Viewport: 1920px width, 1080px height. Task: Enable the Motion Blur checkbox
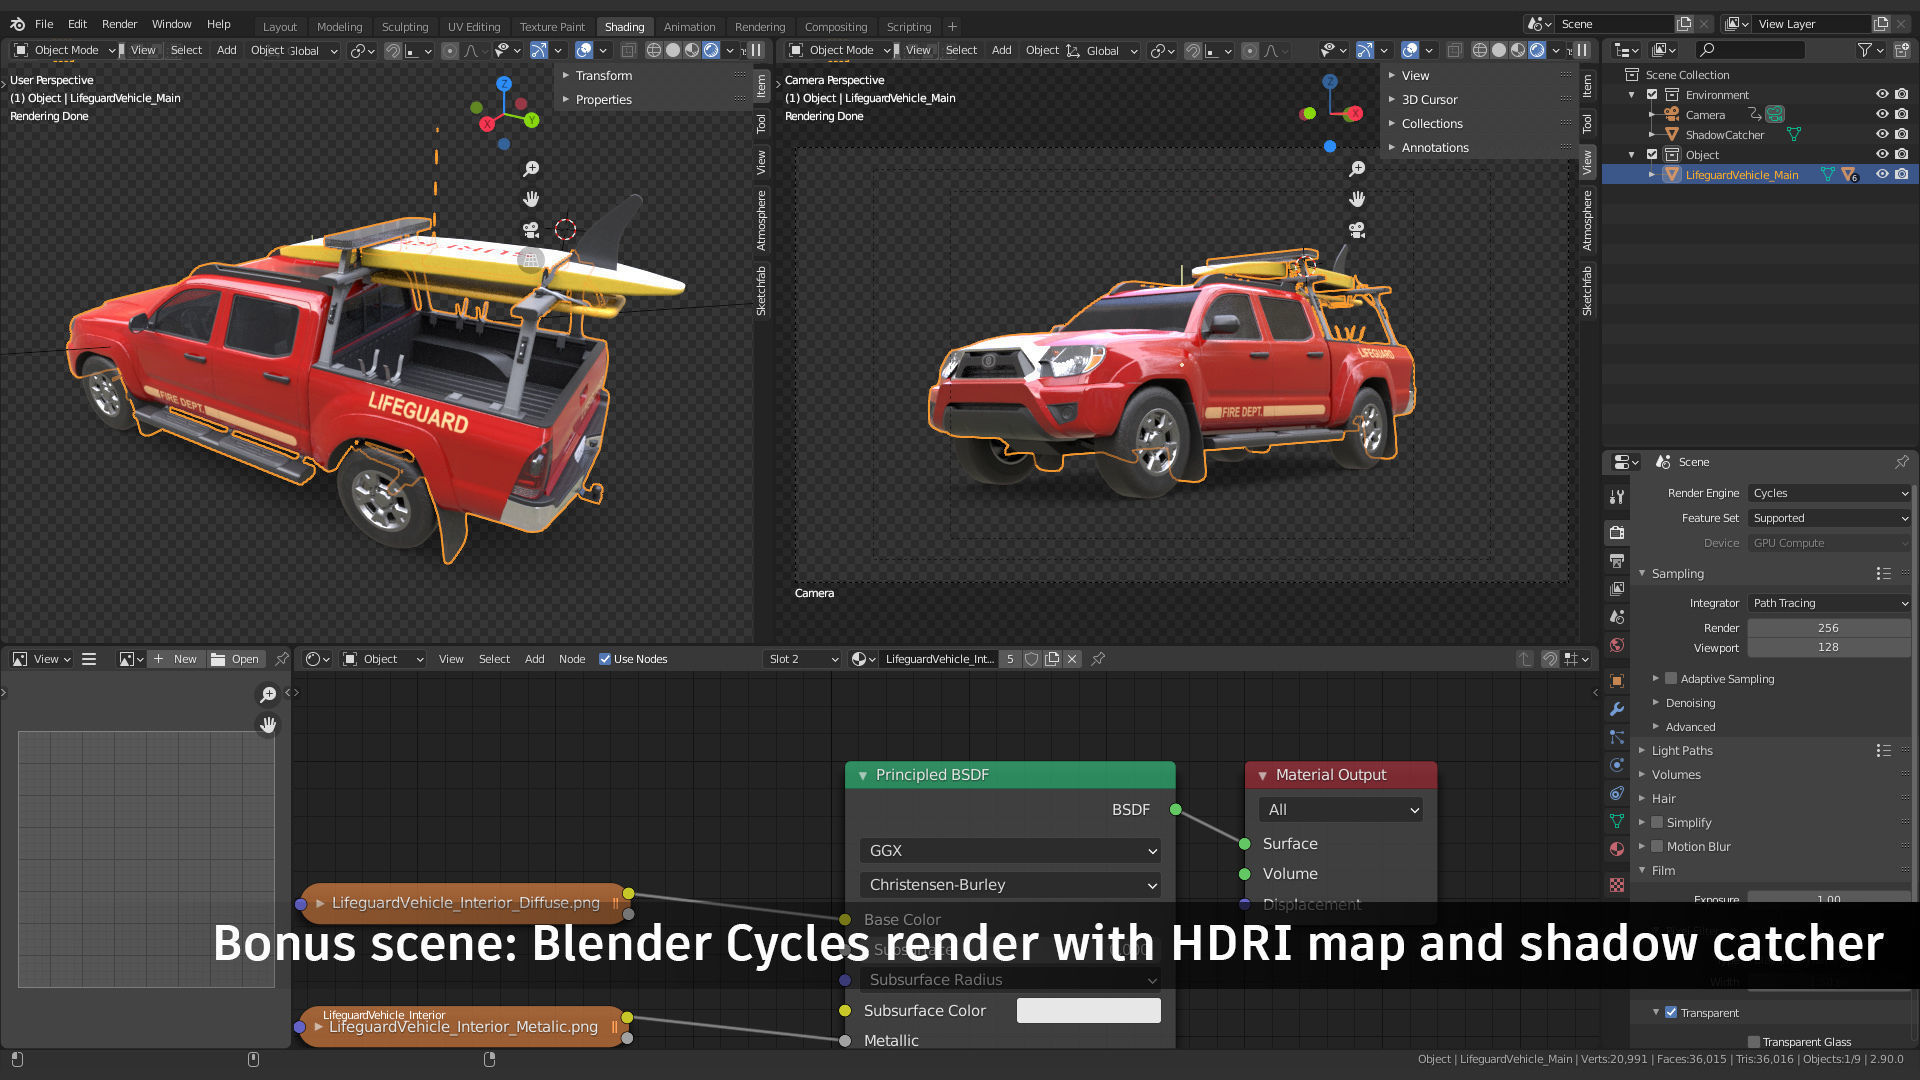1657,847
